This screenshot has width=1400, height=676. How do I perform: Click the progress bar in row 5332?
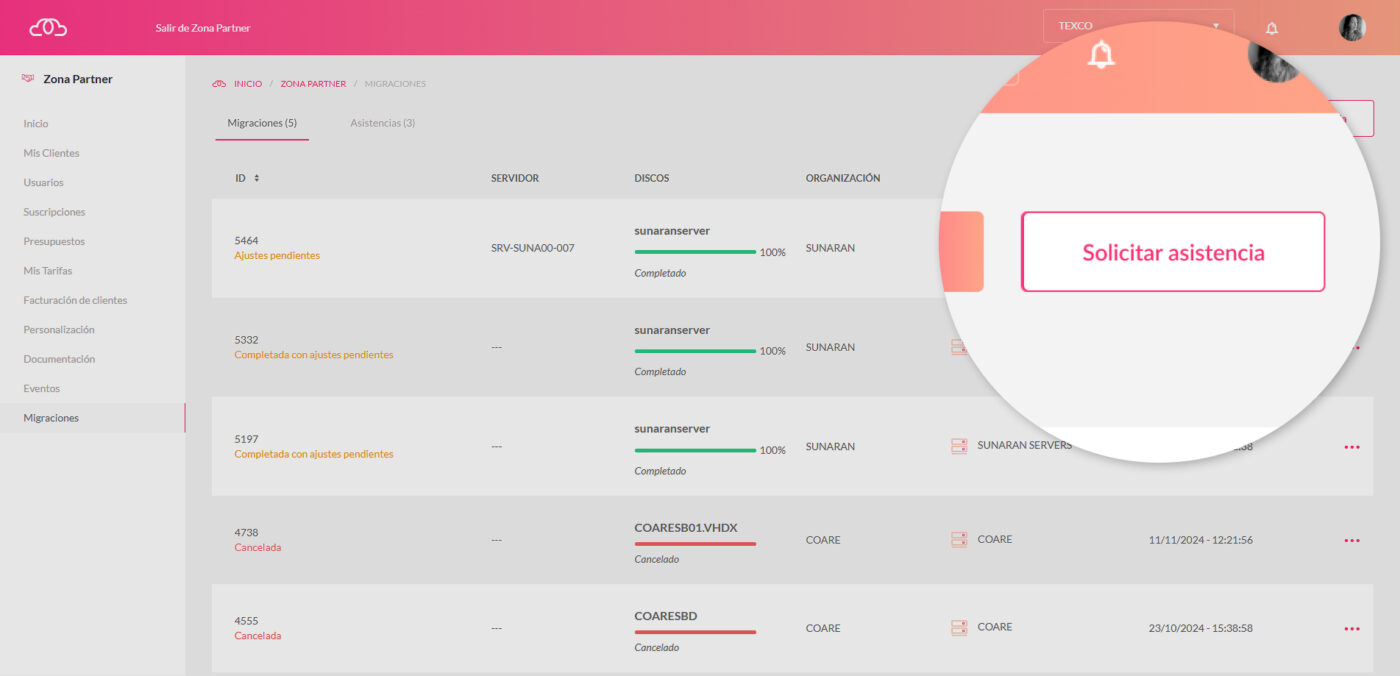[x=695, y=351]
